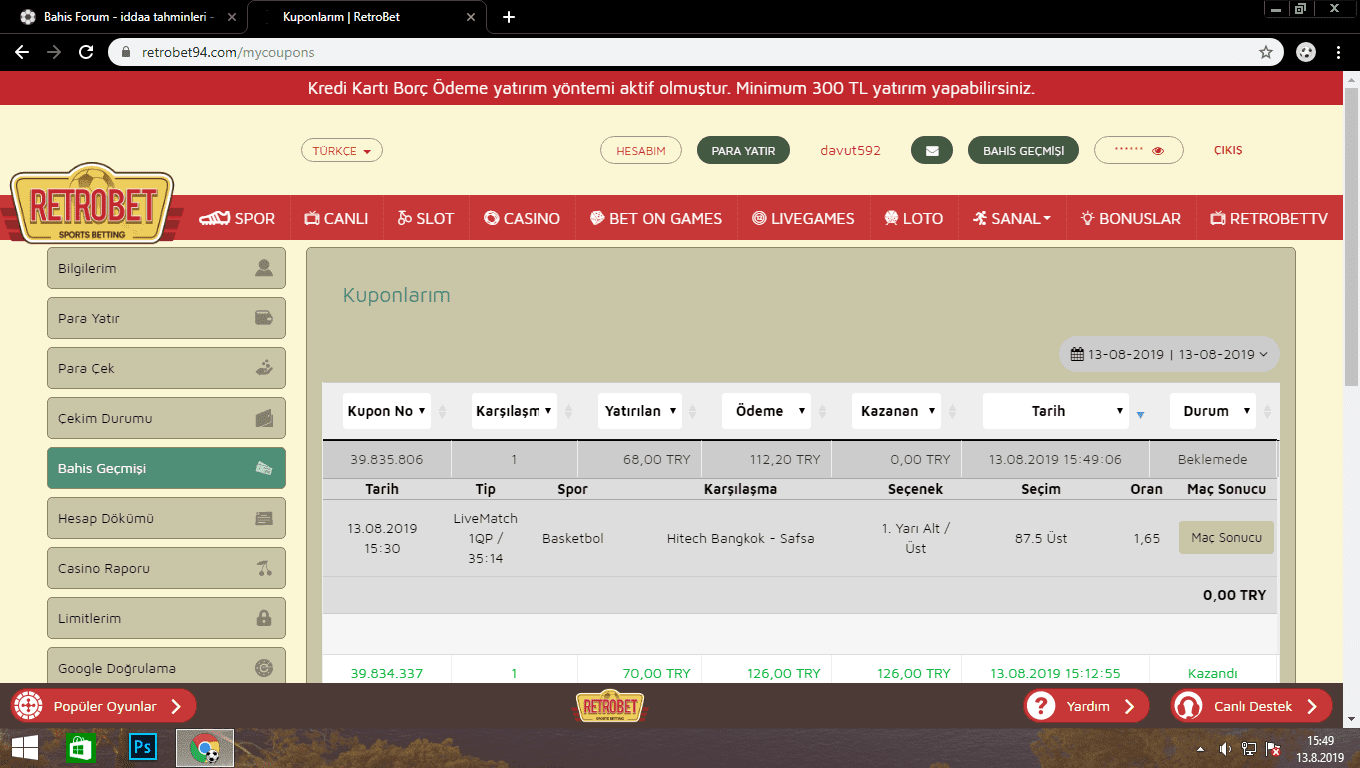Click the BAHİS GEÇMİŞİ header button
The width and height of the screenshot is (1360, 768).
[1023, 150]
